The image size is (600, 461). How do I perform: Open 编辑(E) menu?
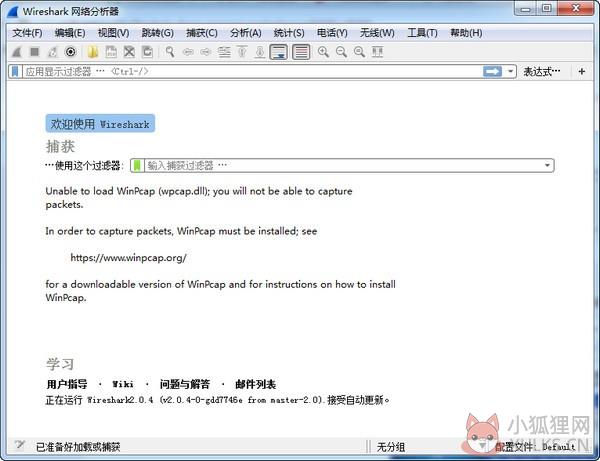pyautogui.click(x=70, y=33)
